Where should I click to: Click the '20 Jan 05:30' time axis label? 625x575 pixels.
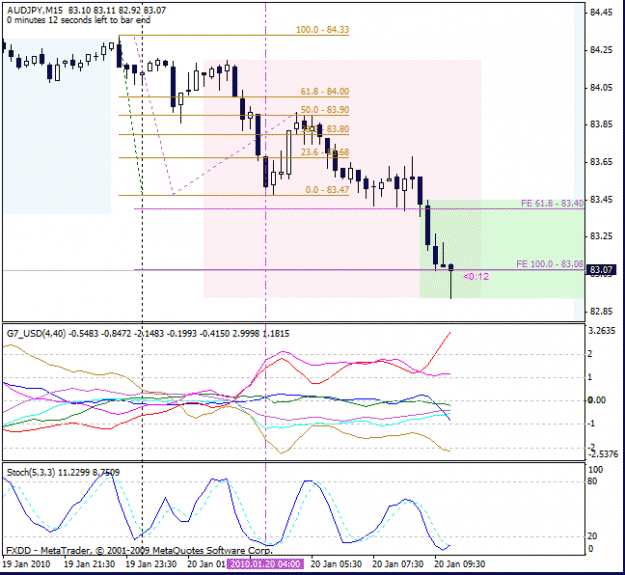click(336, 564)
